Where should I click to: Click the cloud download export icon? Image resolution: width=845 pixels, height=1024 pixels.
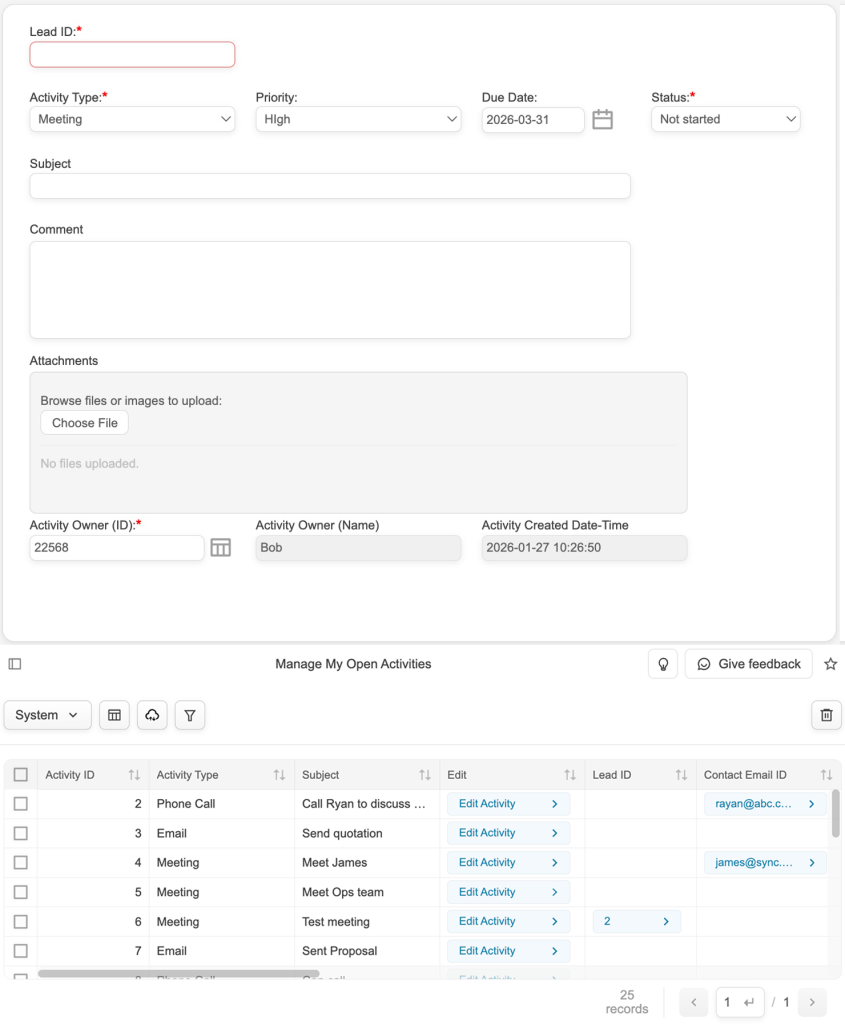[152, 715]
